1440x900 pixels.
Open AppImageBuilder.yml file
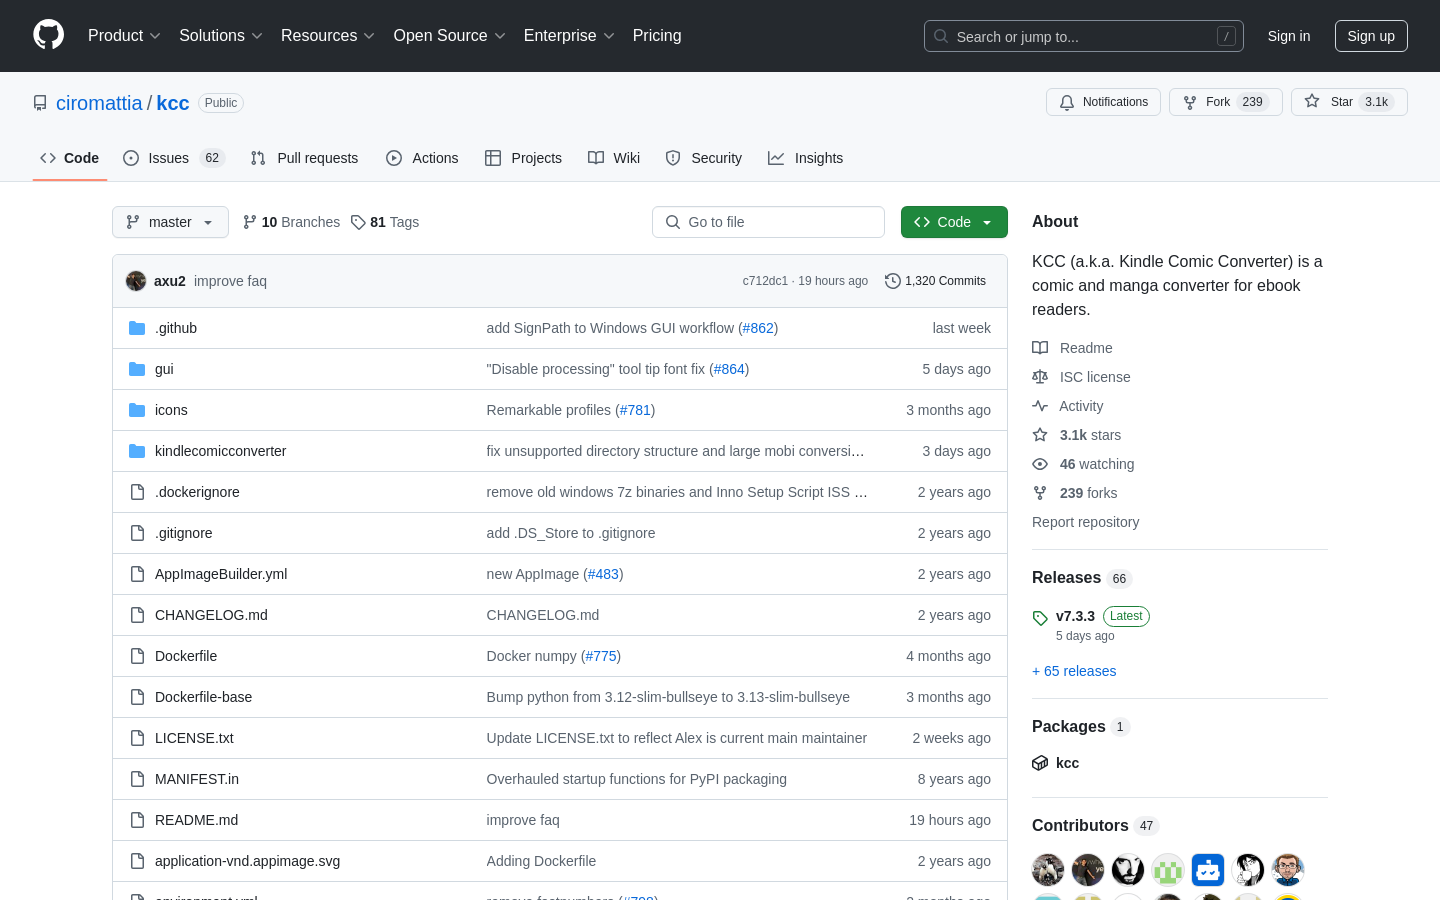(221, 574)
